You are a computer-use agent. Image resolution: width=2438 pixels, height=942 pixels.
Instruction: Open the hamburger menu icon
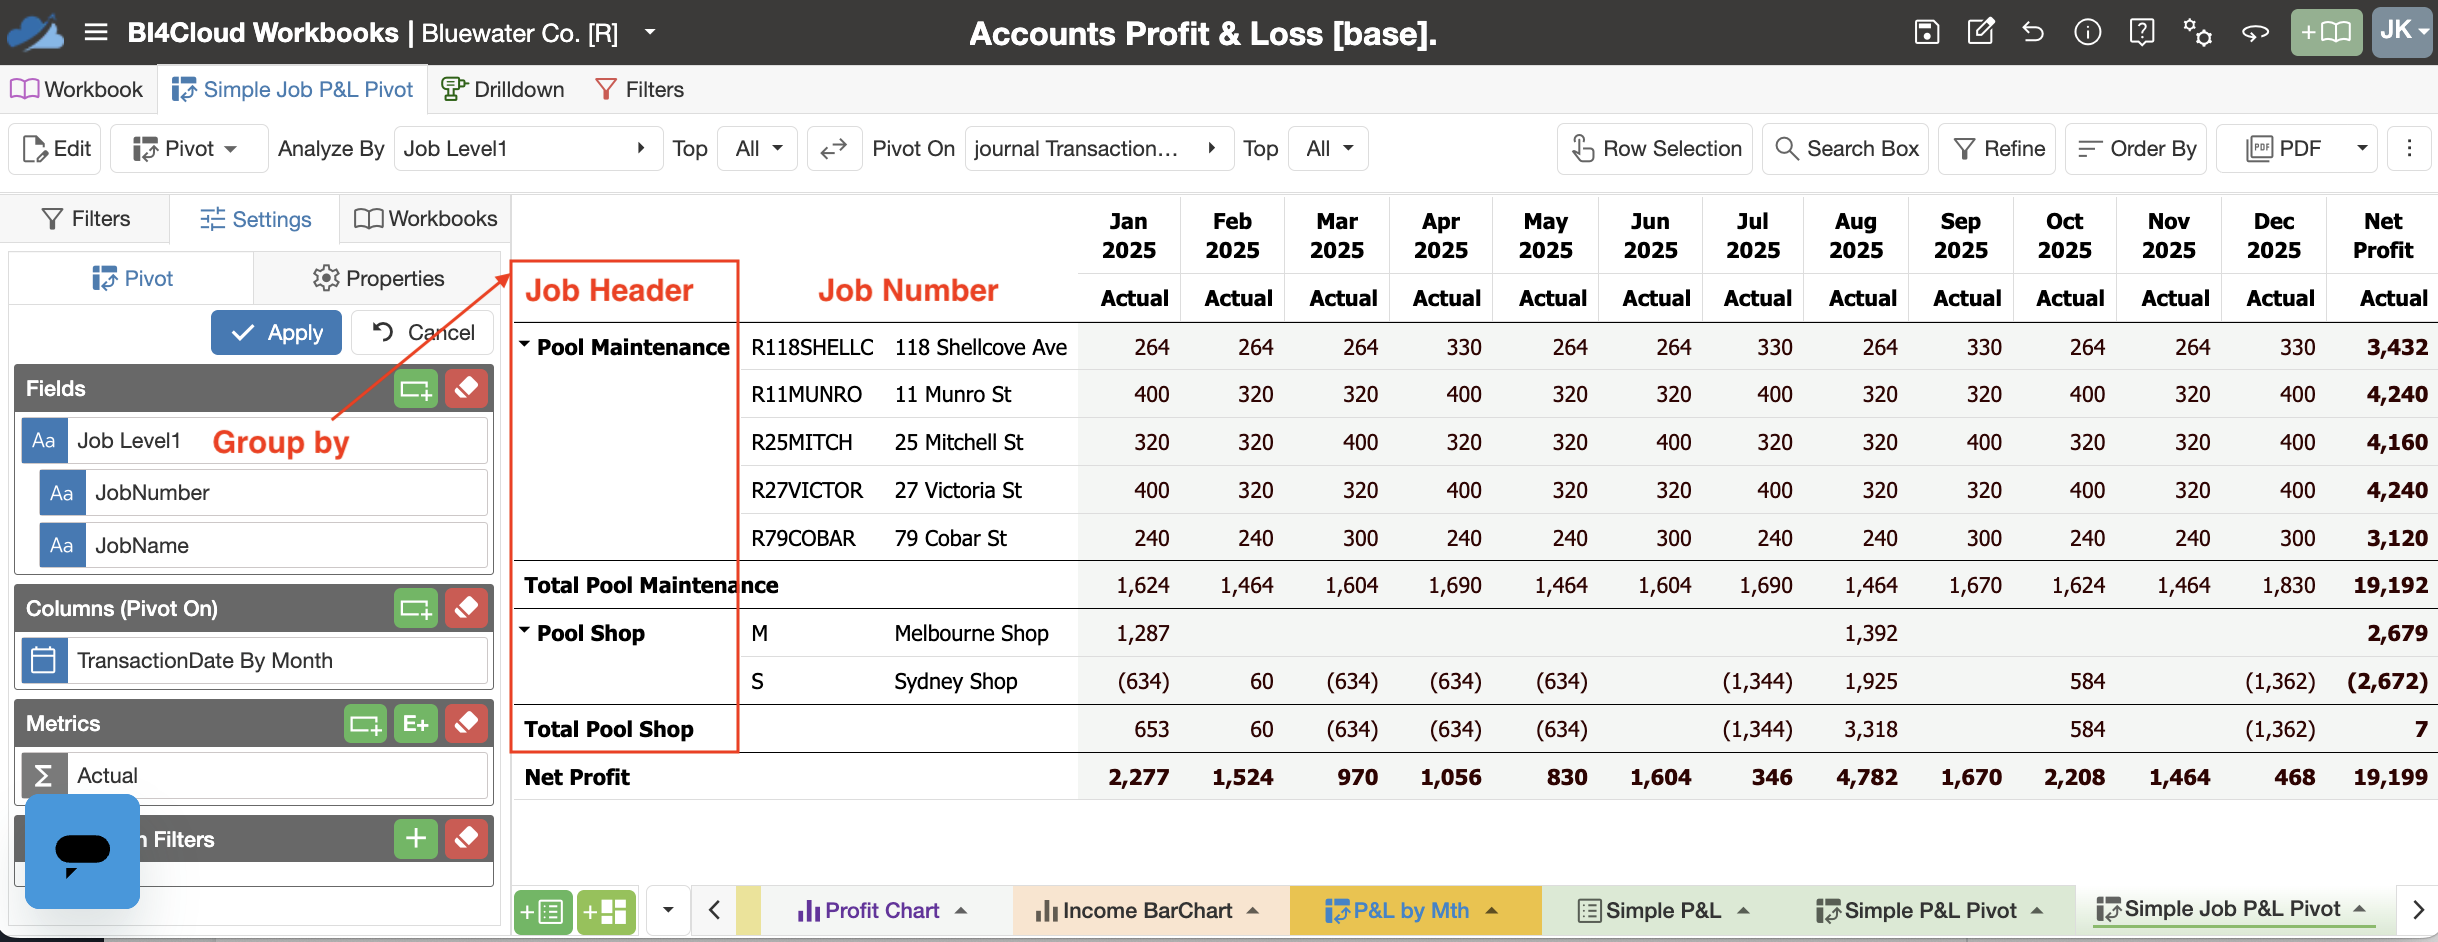click(x=96, y=32)
